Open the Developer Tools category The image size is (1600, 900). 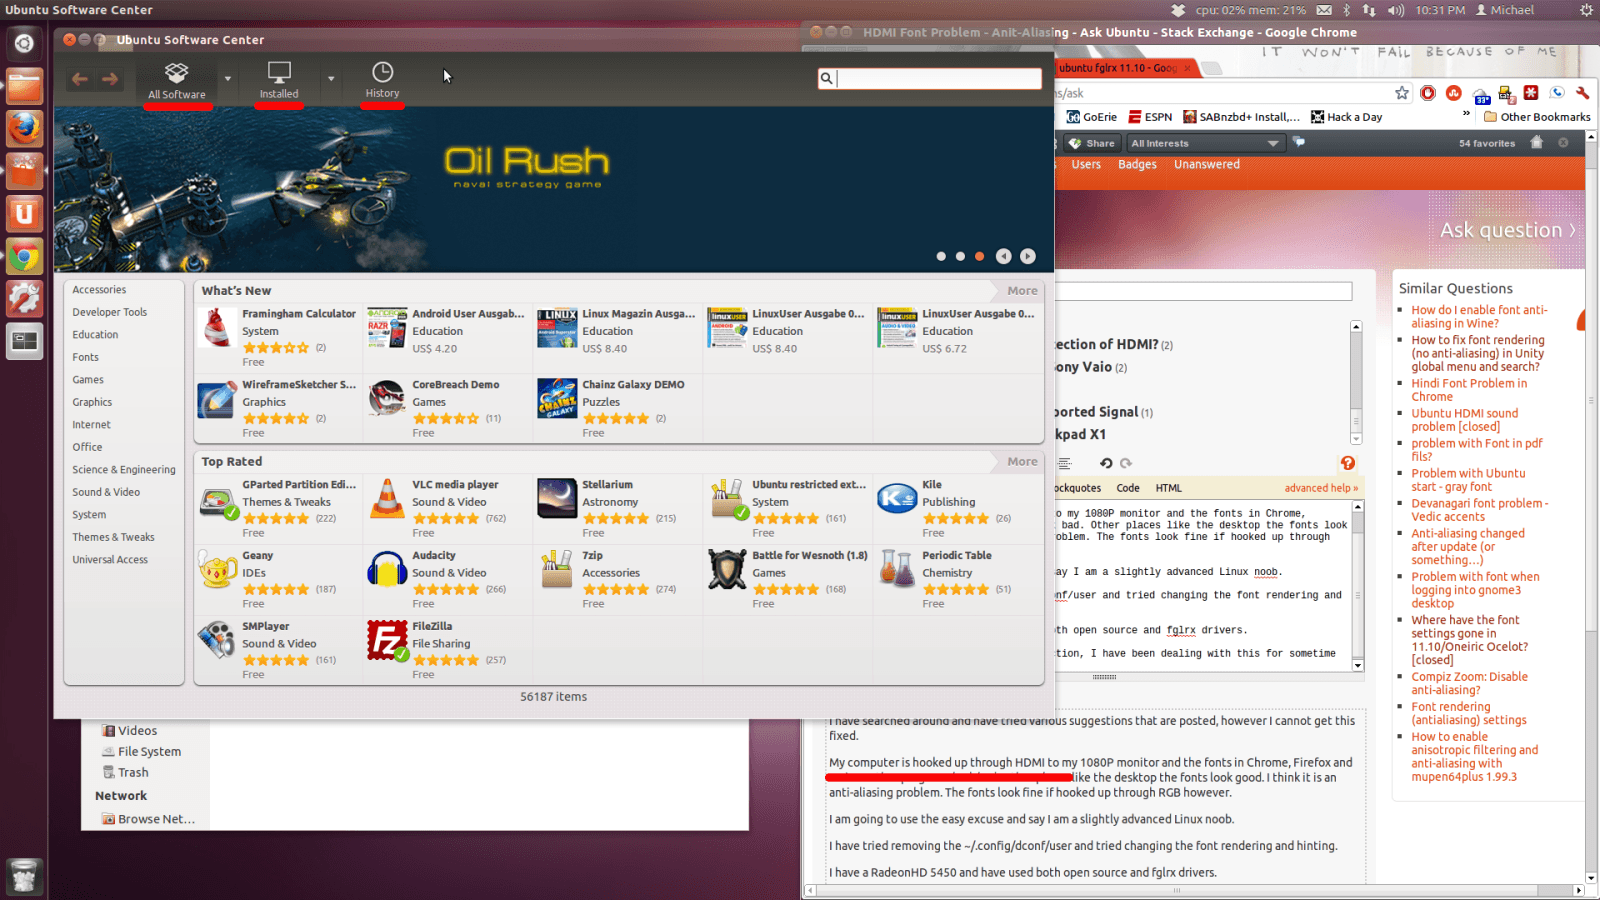point(110,312)
